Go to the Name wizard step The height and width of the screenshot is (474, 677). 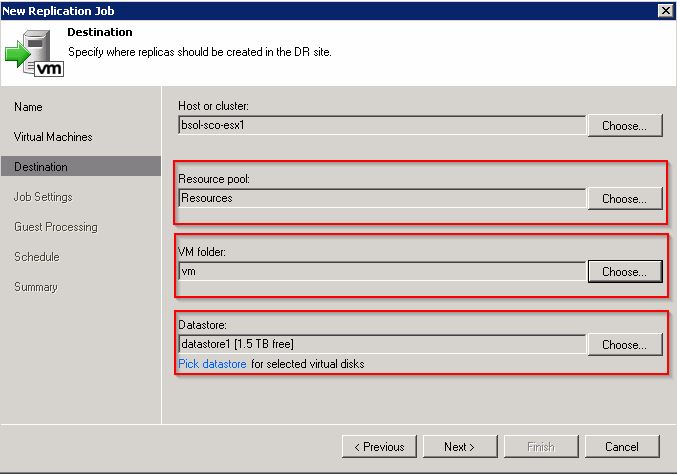[28, 107]
